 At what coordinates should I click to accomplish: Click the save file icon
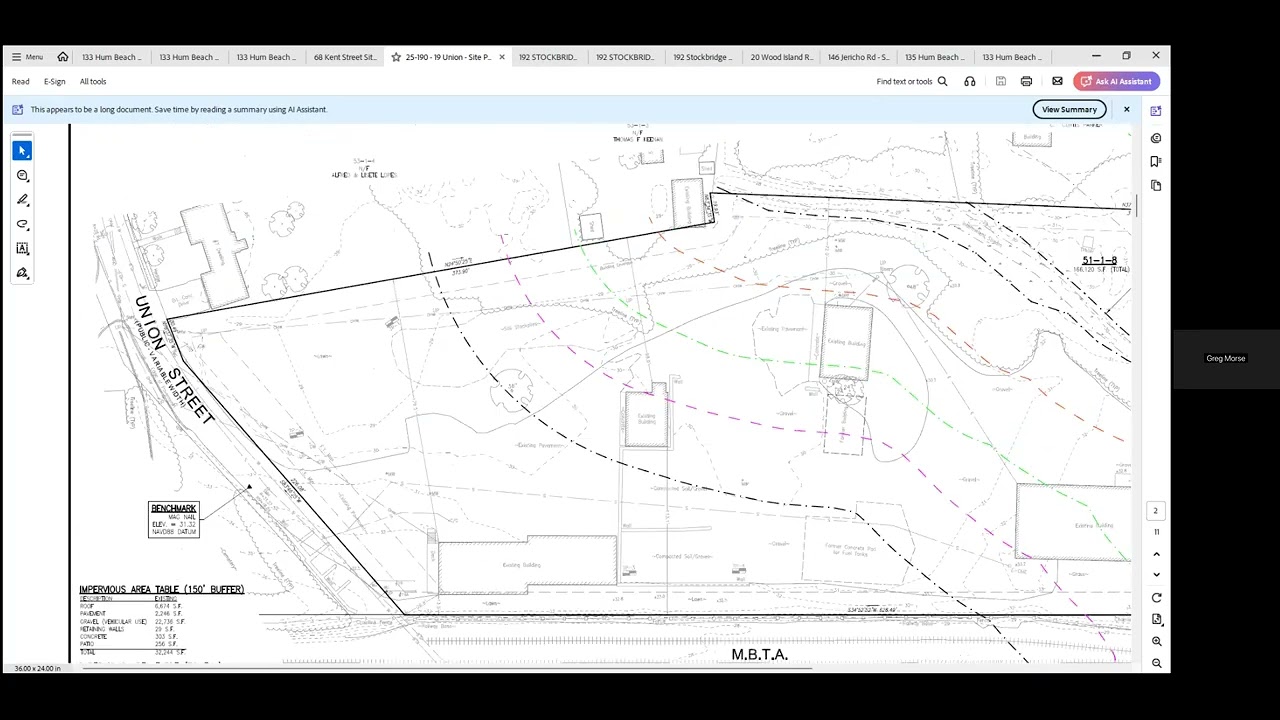1000,82
